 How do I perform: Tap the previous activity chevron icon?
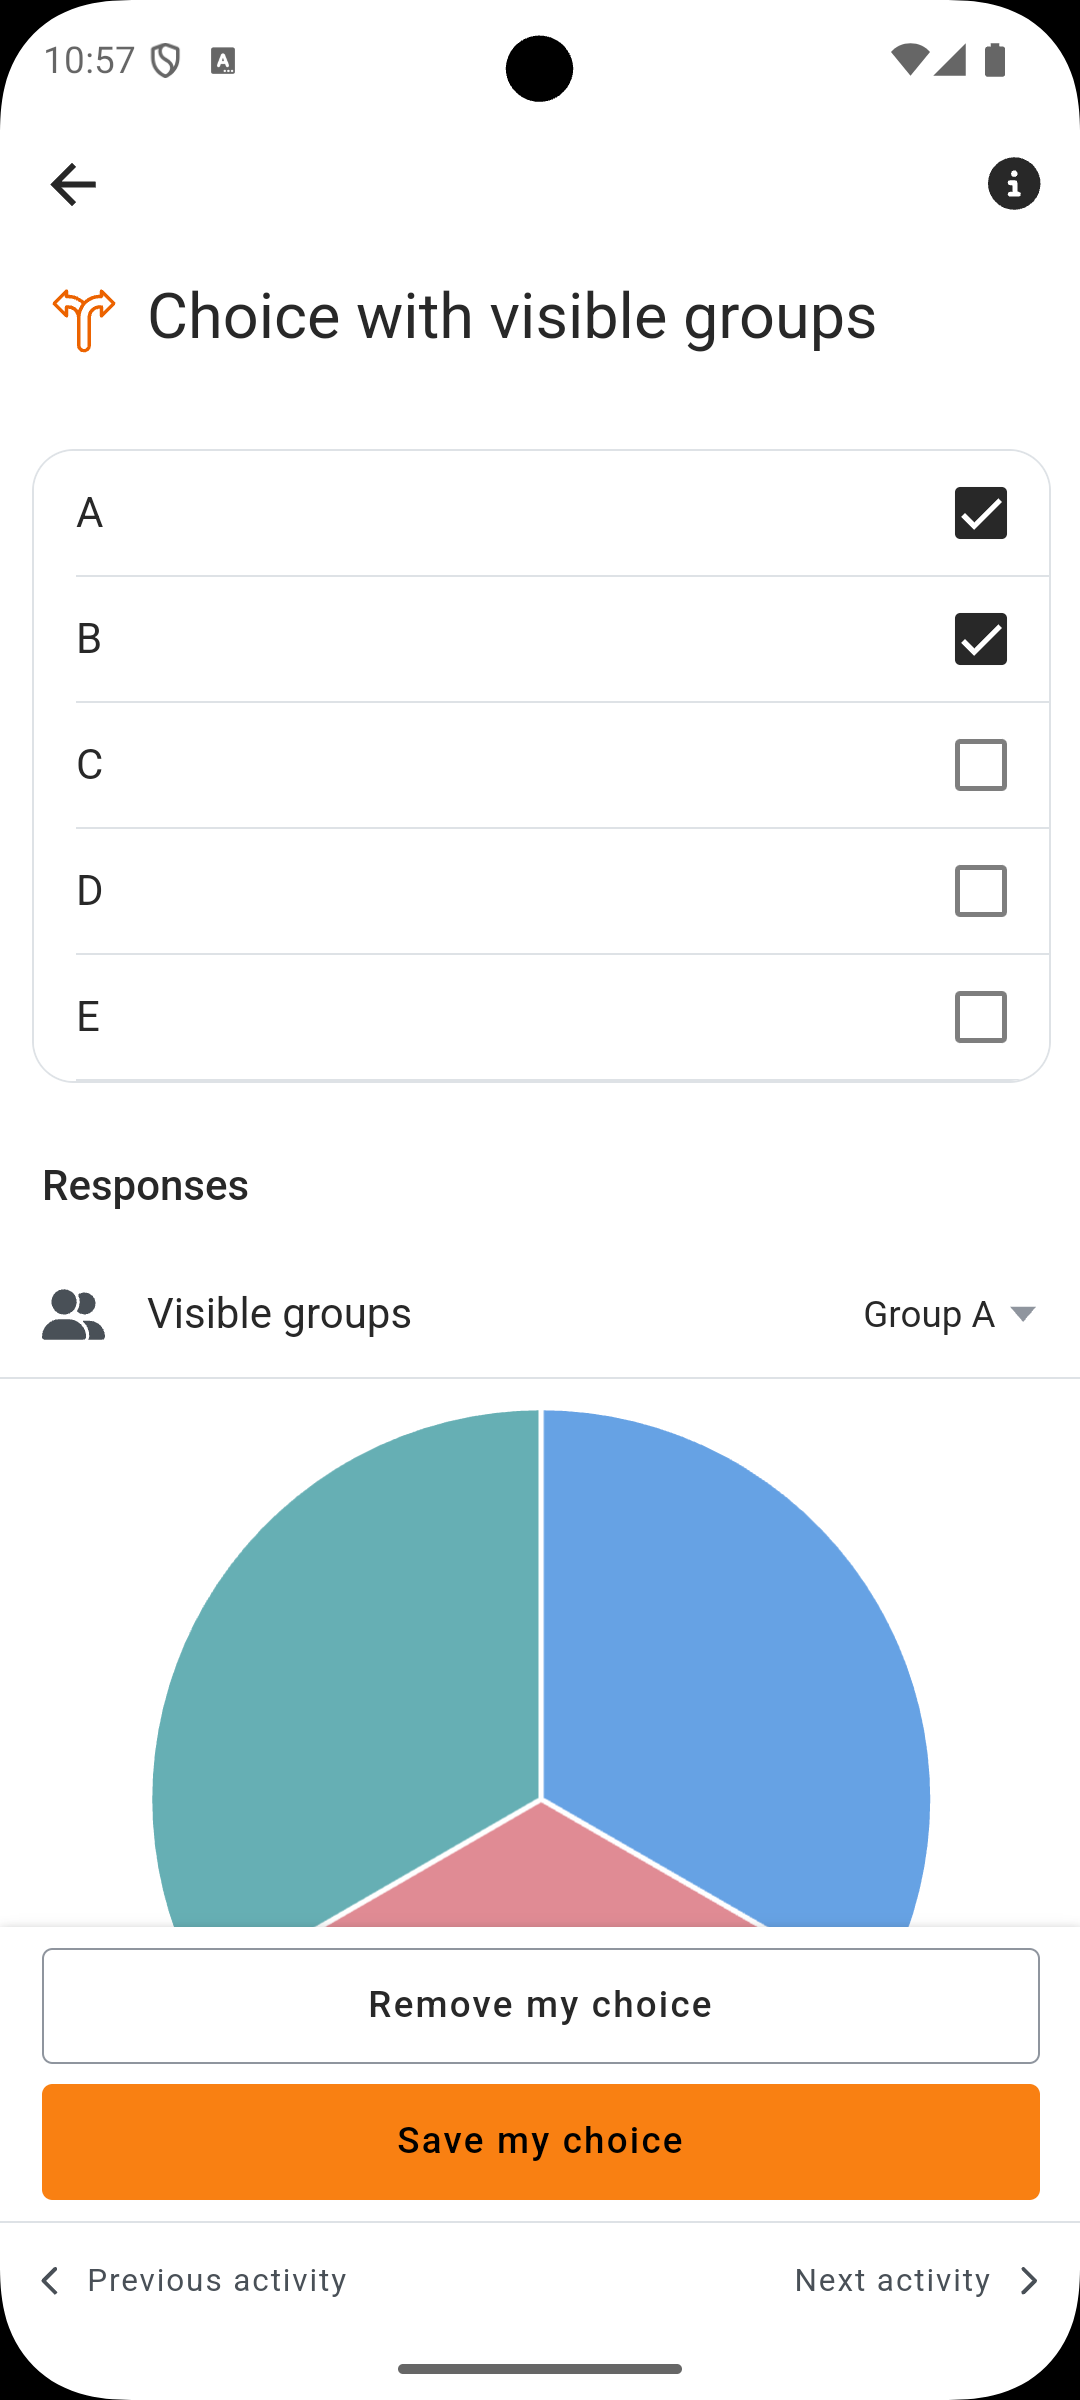[50, 2280]
